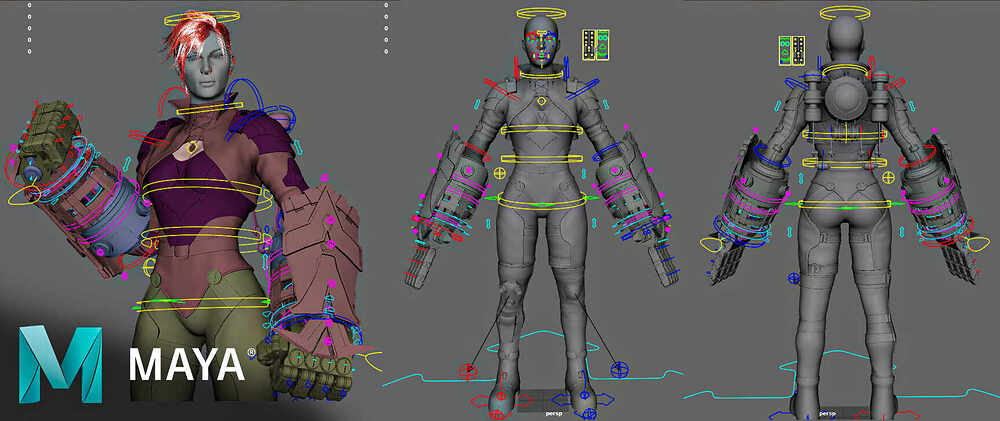Pick the yellow diamond chest control on front view
The height and width of the screenshot is (421, 1000).
541,101
